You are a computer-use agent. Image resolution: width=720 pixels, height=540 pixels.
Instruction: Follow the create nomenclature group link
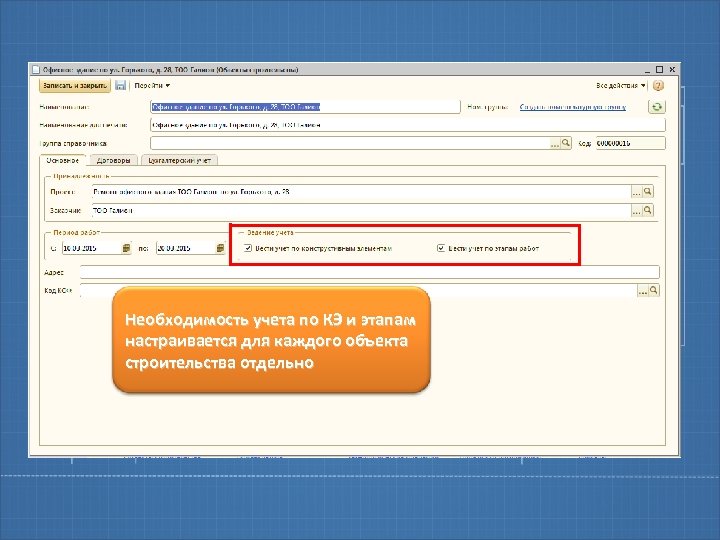tap(573, 107)
